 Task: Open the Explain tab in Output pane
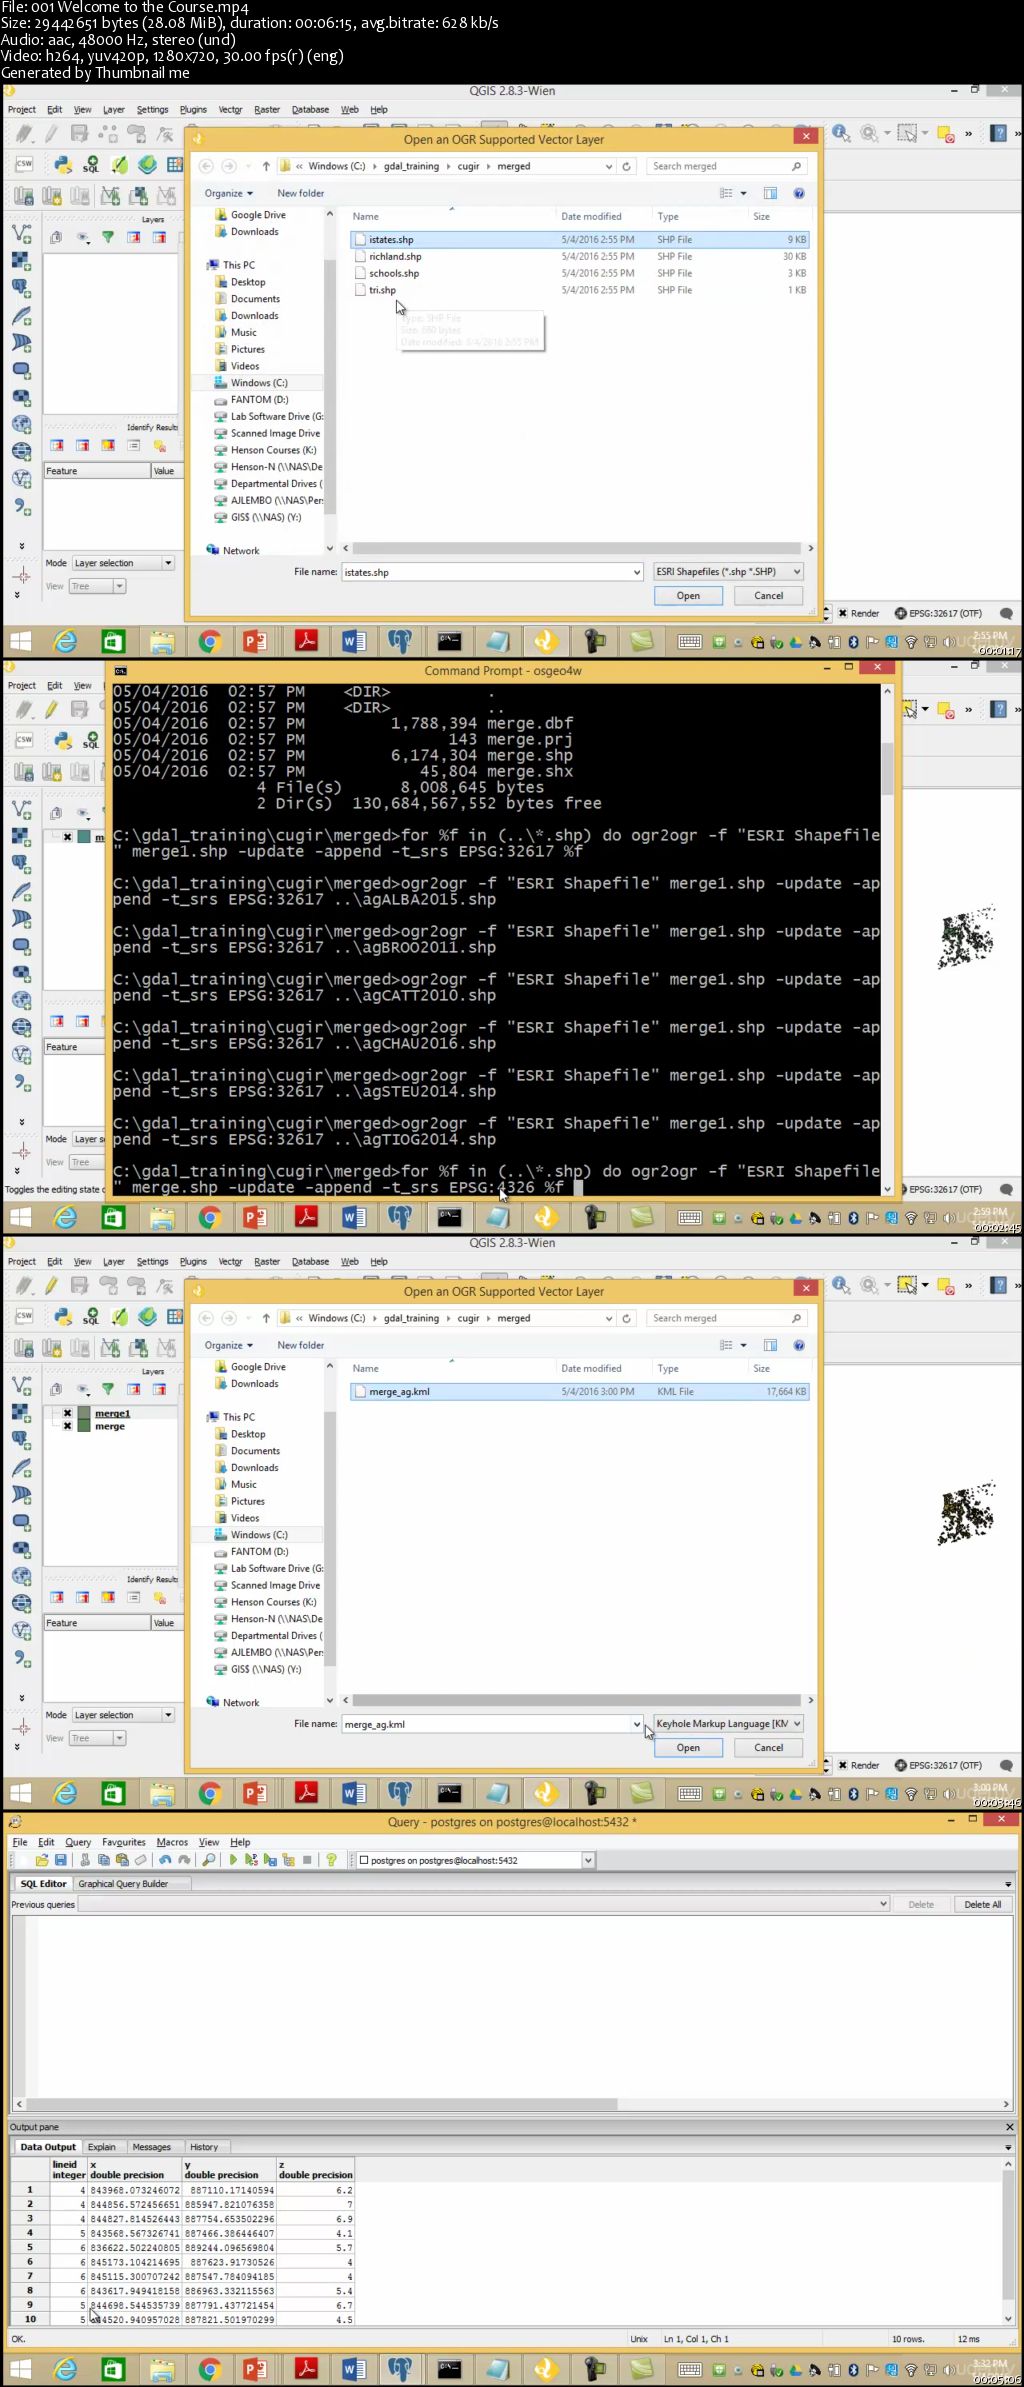[x=101, y=2147]
